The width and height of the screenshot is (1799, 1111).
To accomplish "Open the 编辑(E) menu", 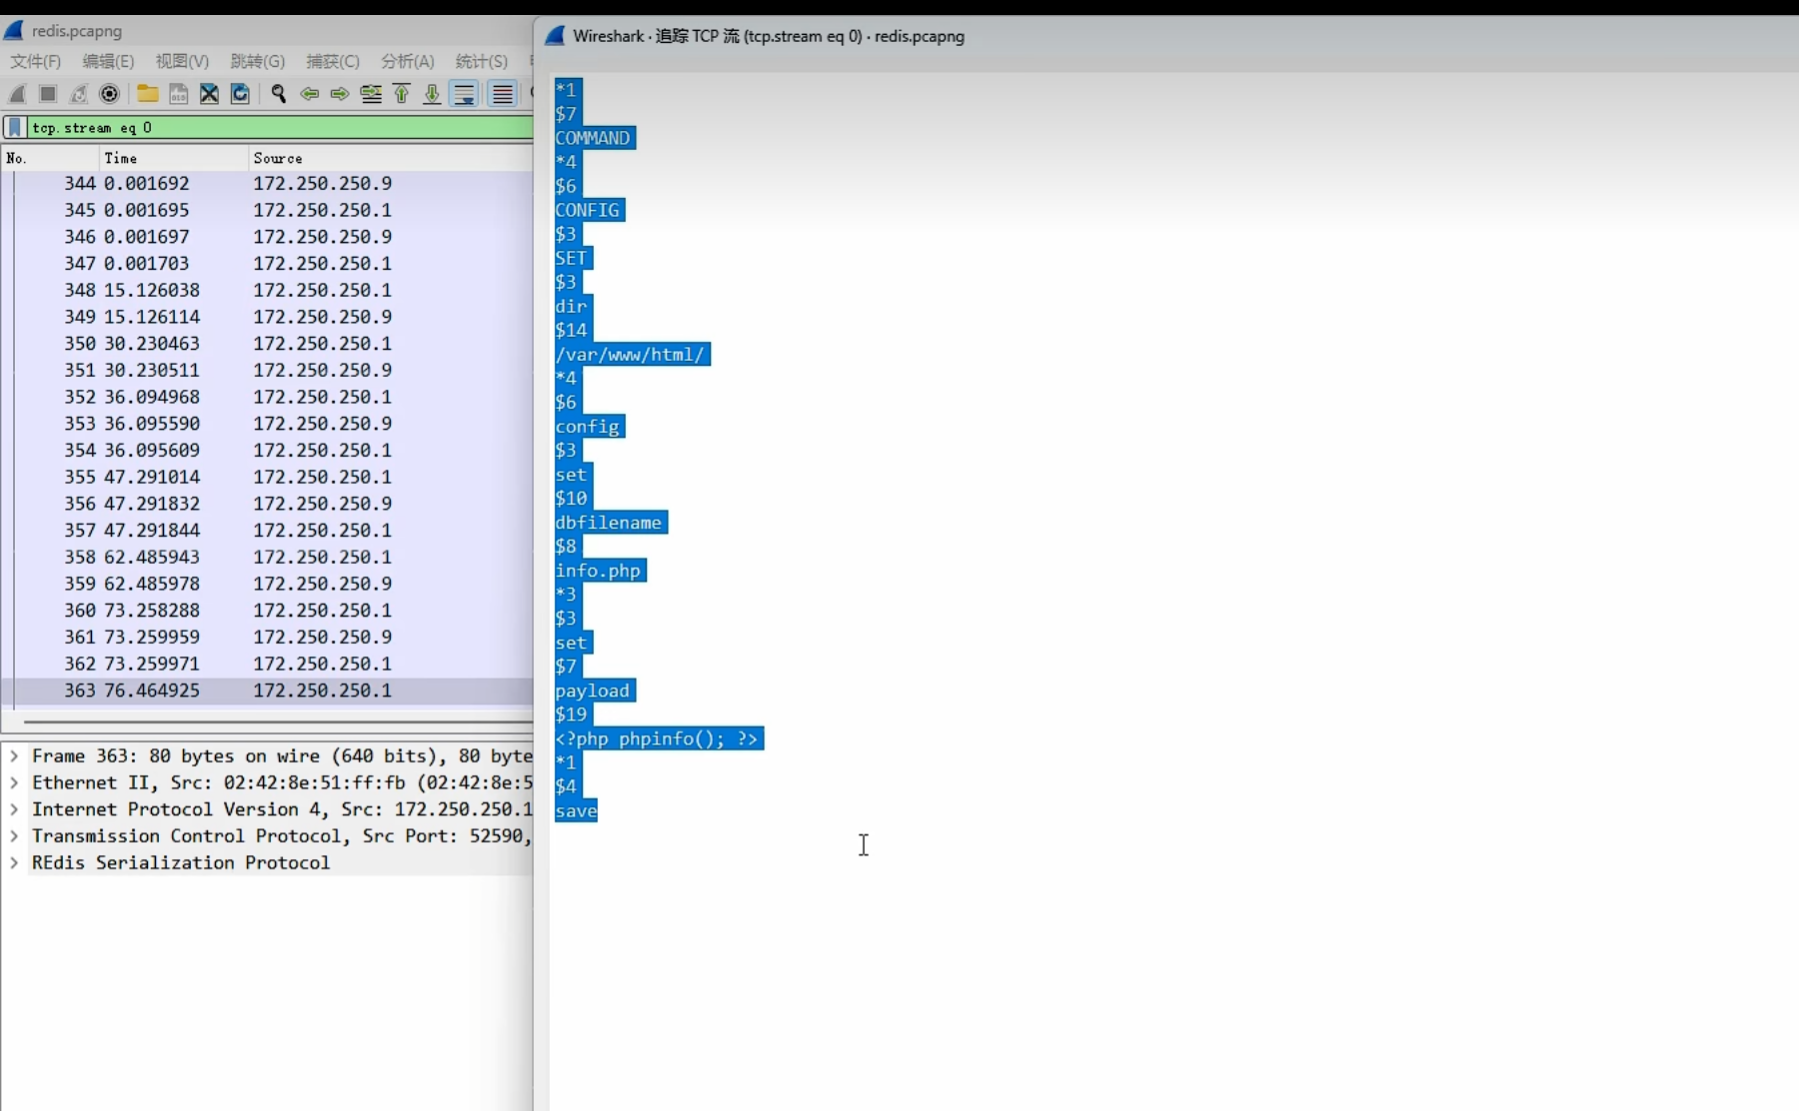I will [108, 61].
